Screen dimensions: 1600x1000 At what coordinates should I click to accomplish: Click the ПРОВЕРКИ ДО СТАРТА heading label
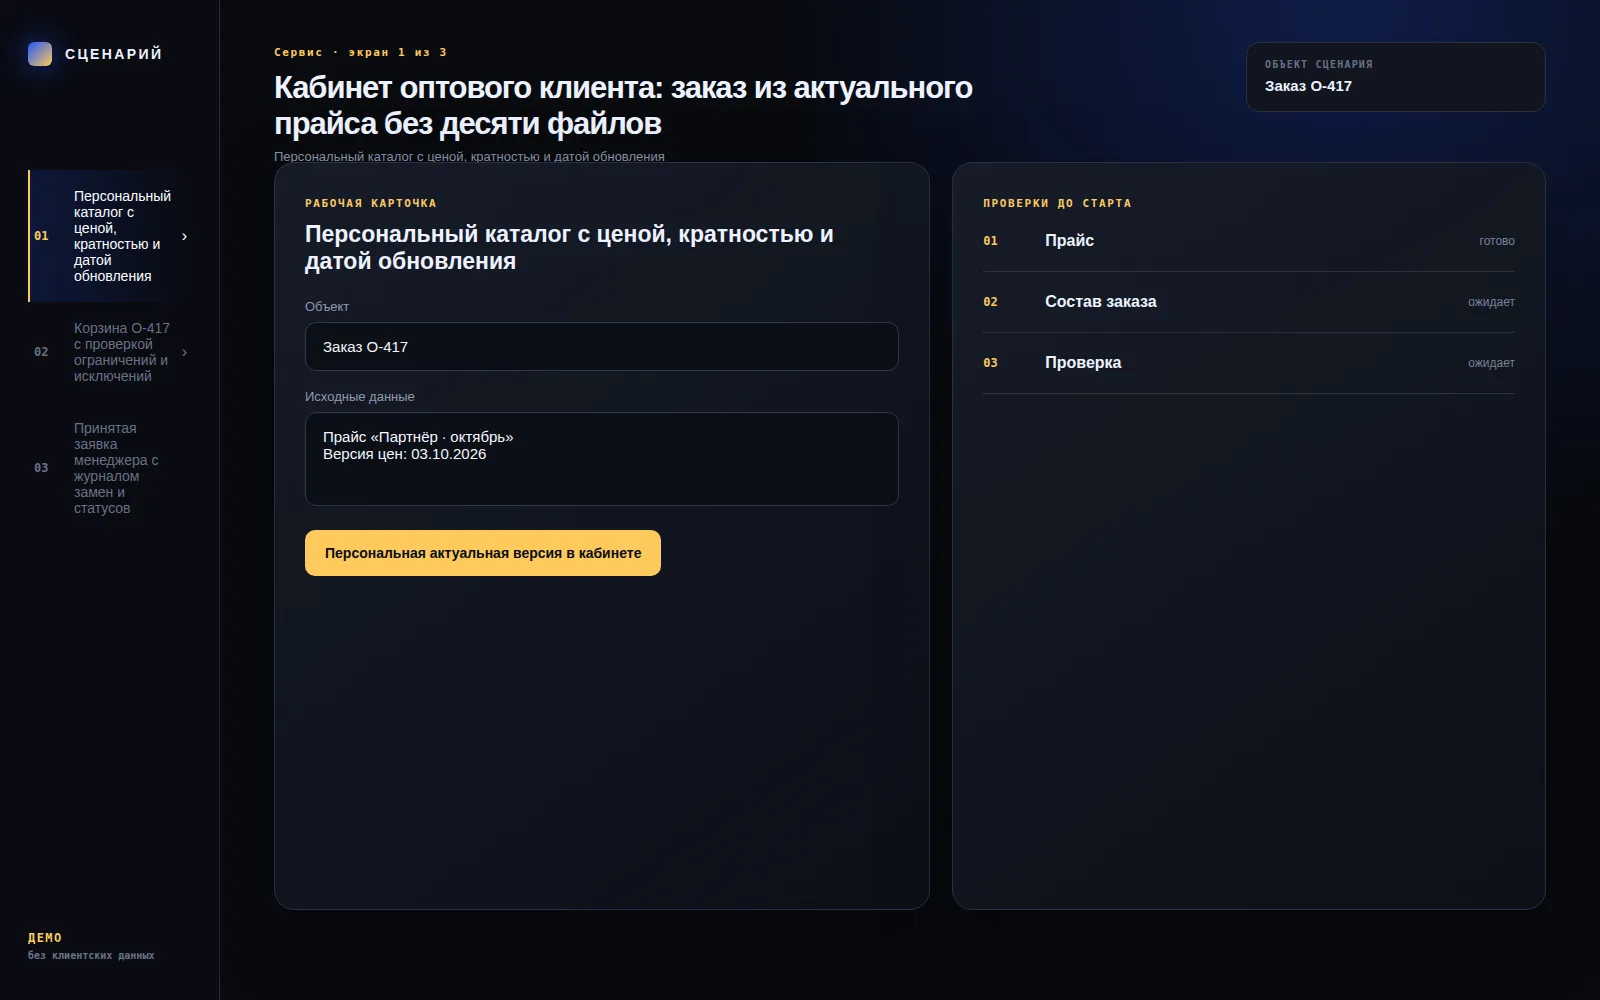pos(1057,203)
